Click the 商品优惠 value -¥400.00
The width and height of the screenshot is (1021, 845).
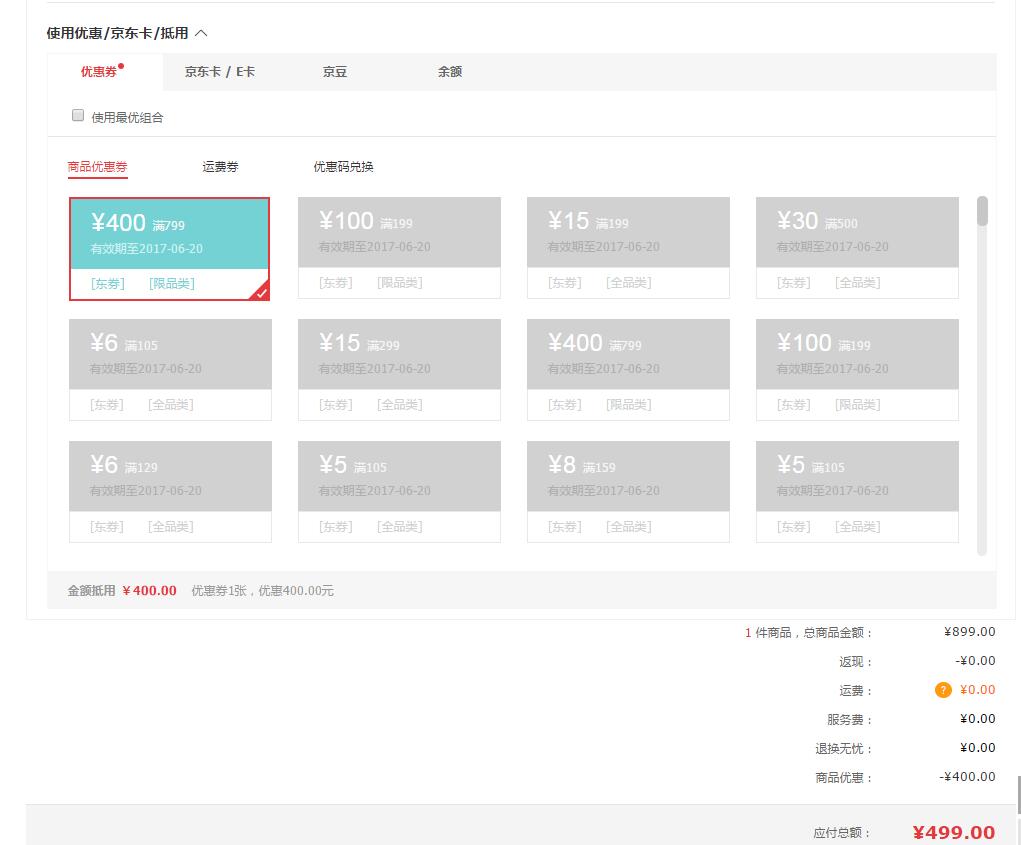point(967,777)
